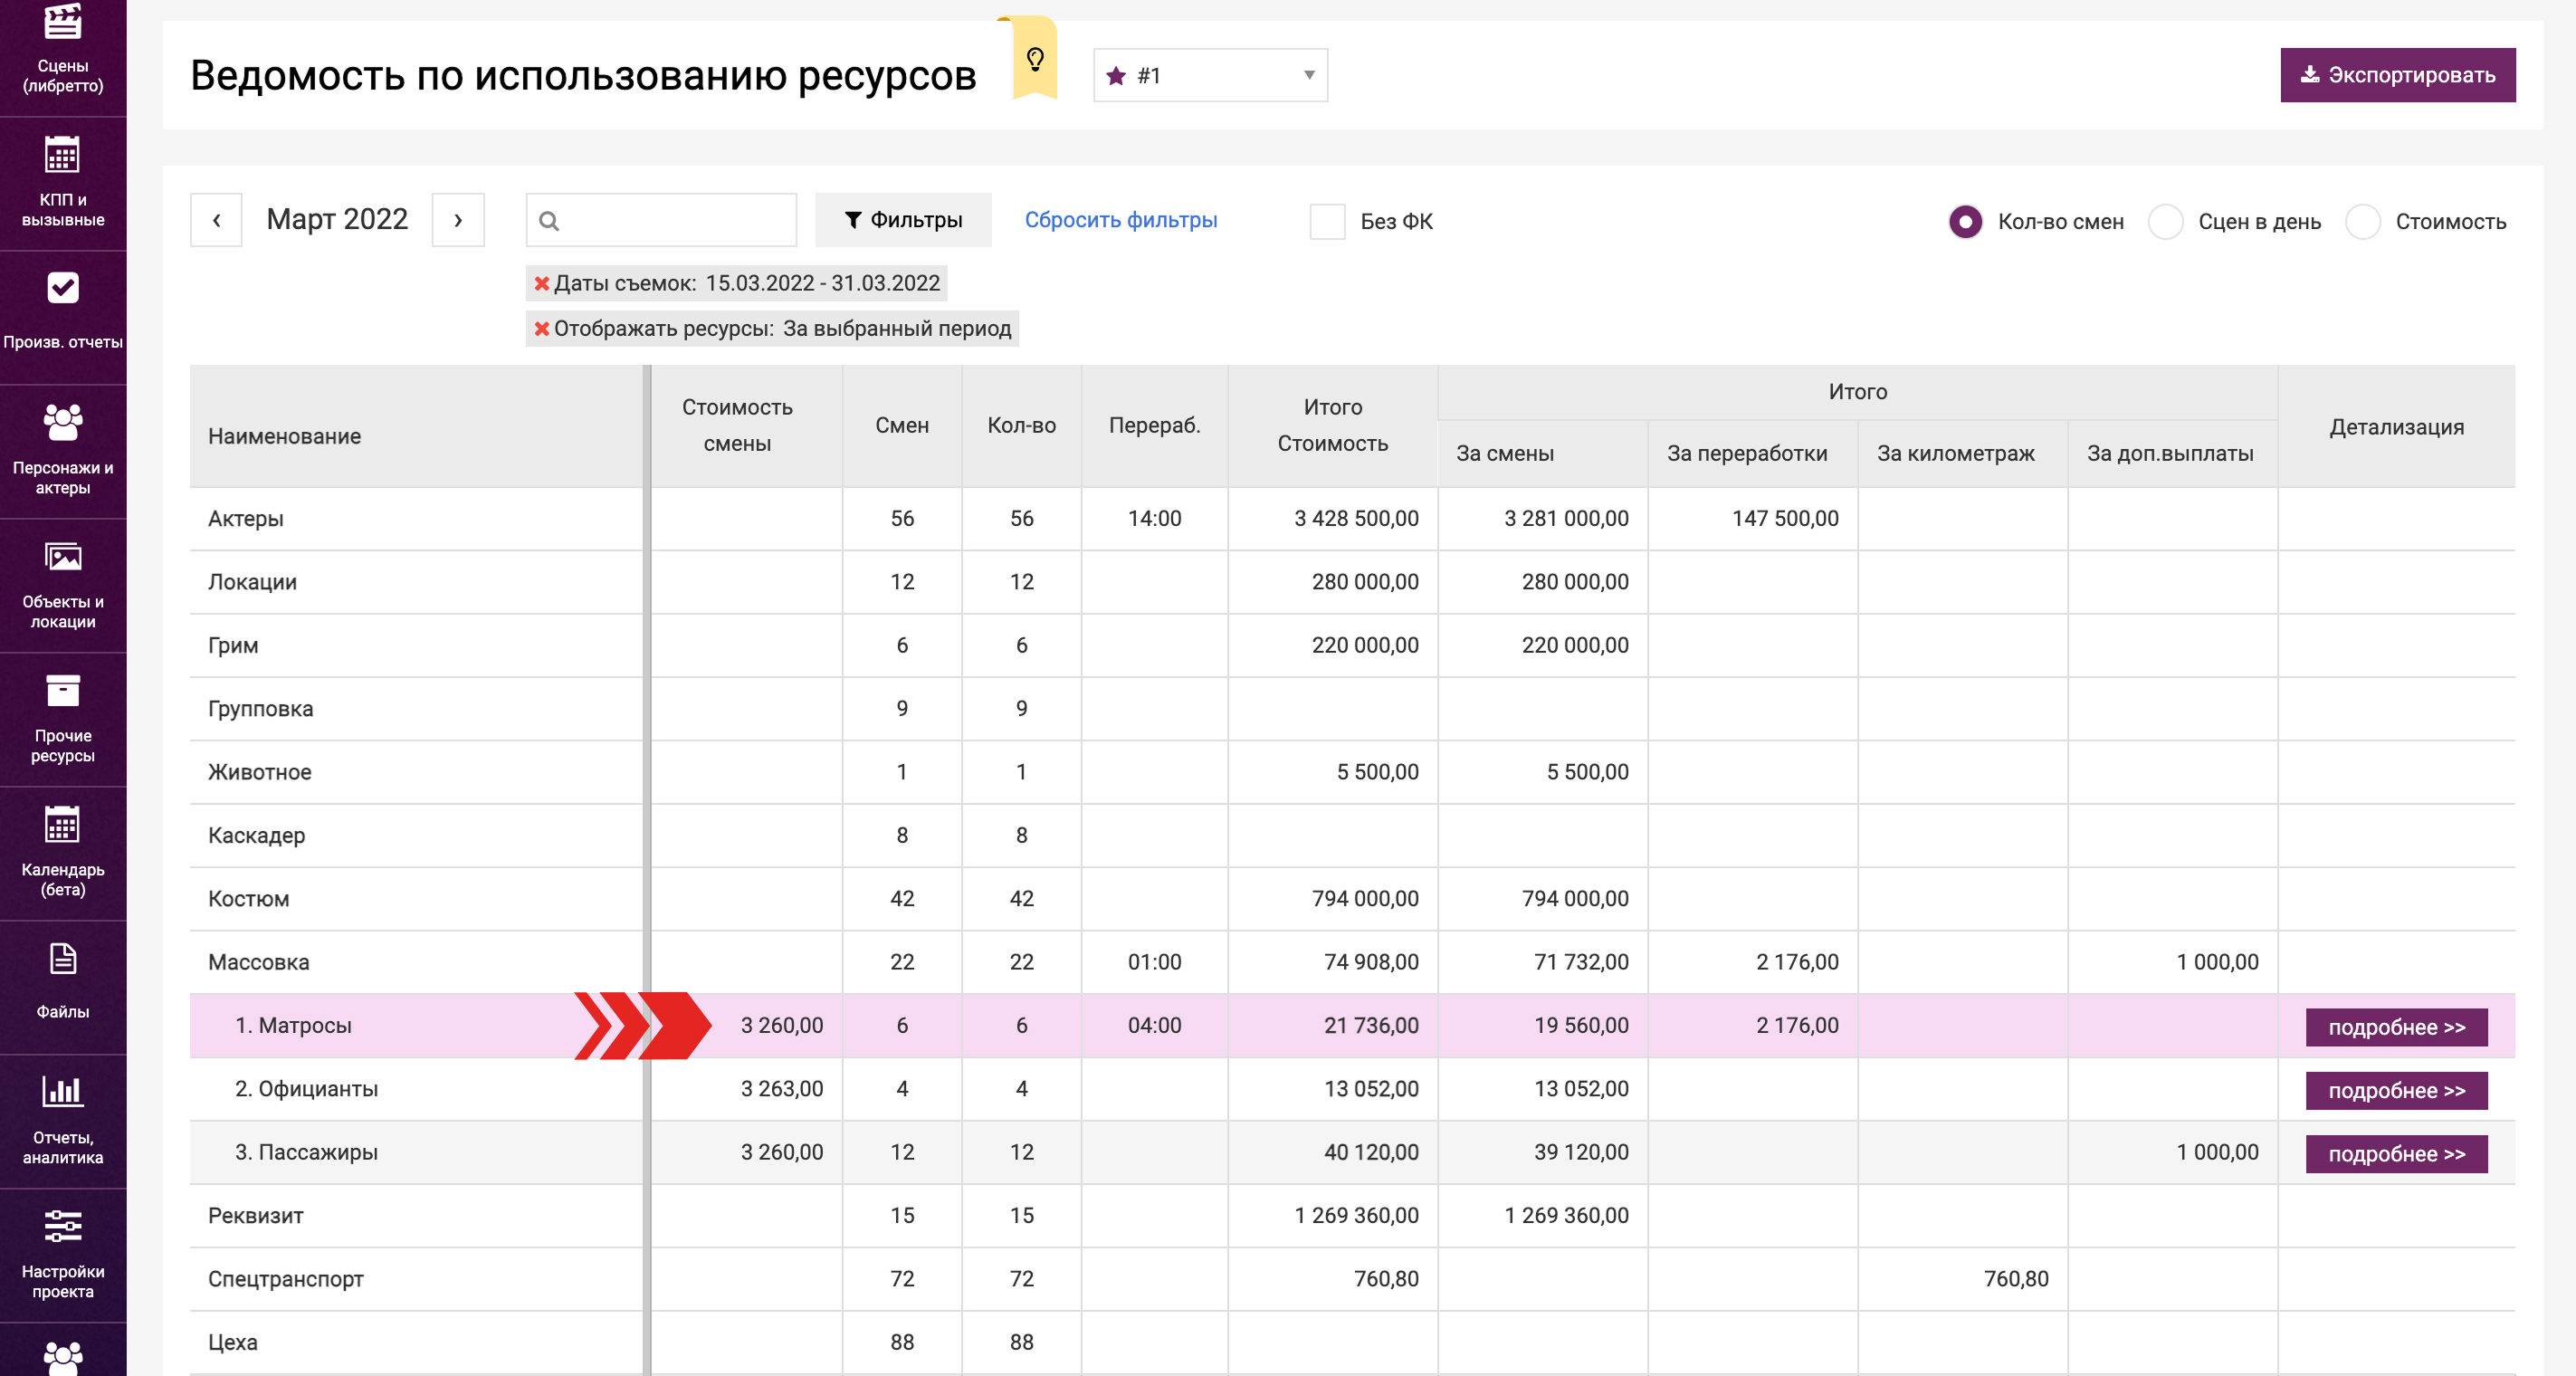This screenshot has width=2576, height=1376.
Task: Click the Март 2022 month label
Action: point(337,220)
